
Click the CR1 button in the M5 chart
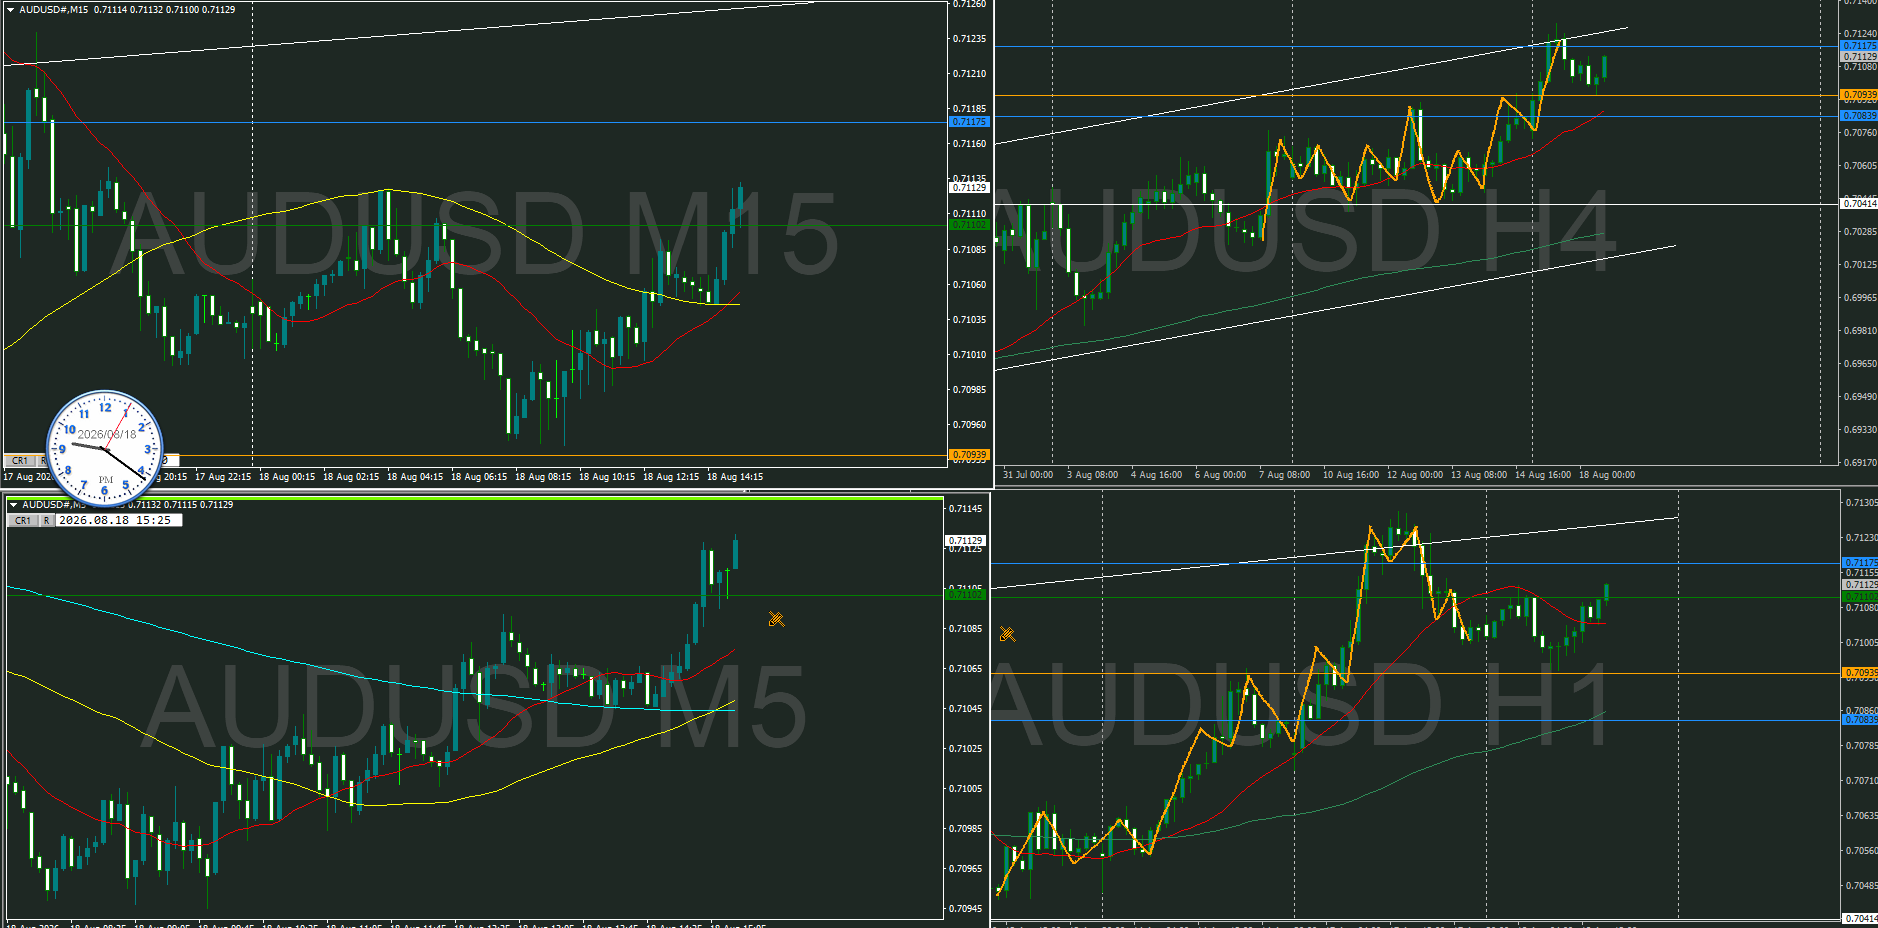pyautogui.click(x=23, y=521)
